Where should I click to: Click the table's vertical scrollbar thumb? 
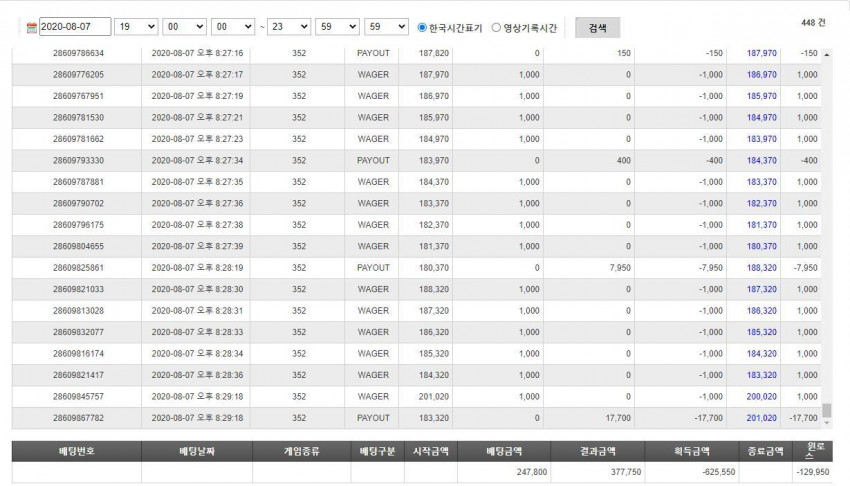827,410
